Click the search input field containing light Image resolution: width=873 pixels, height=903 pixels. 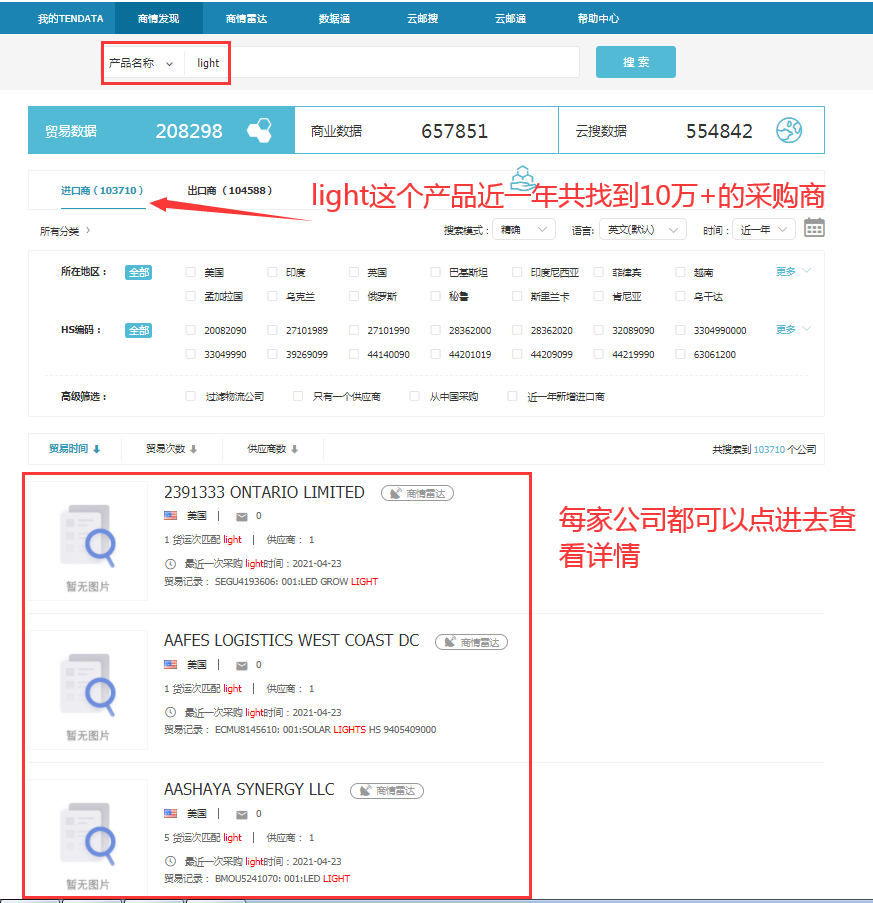click(380, 63)
